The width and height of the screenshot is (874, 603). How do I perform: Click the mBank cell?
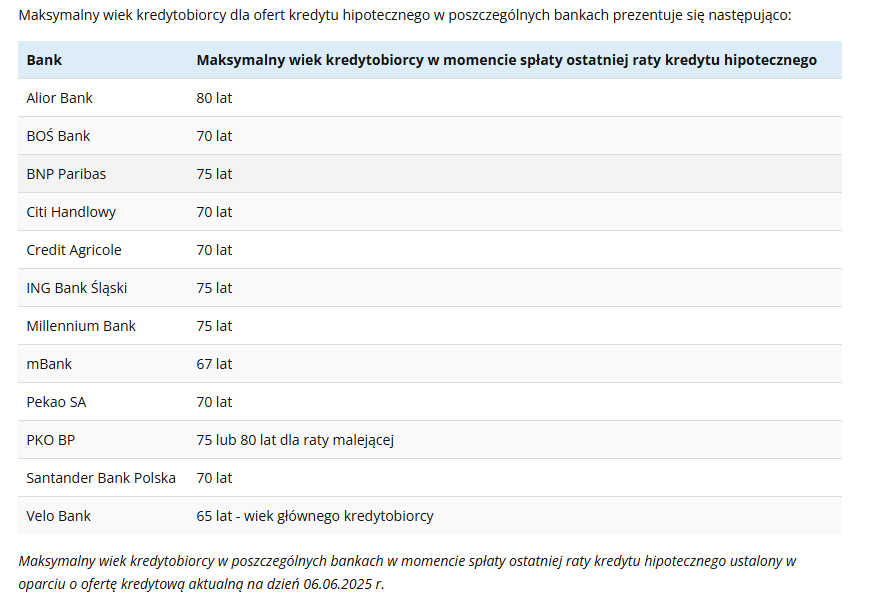pyautogui.click(x=49, y=364)
